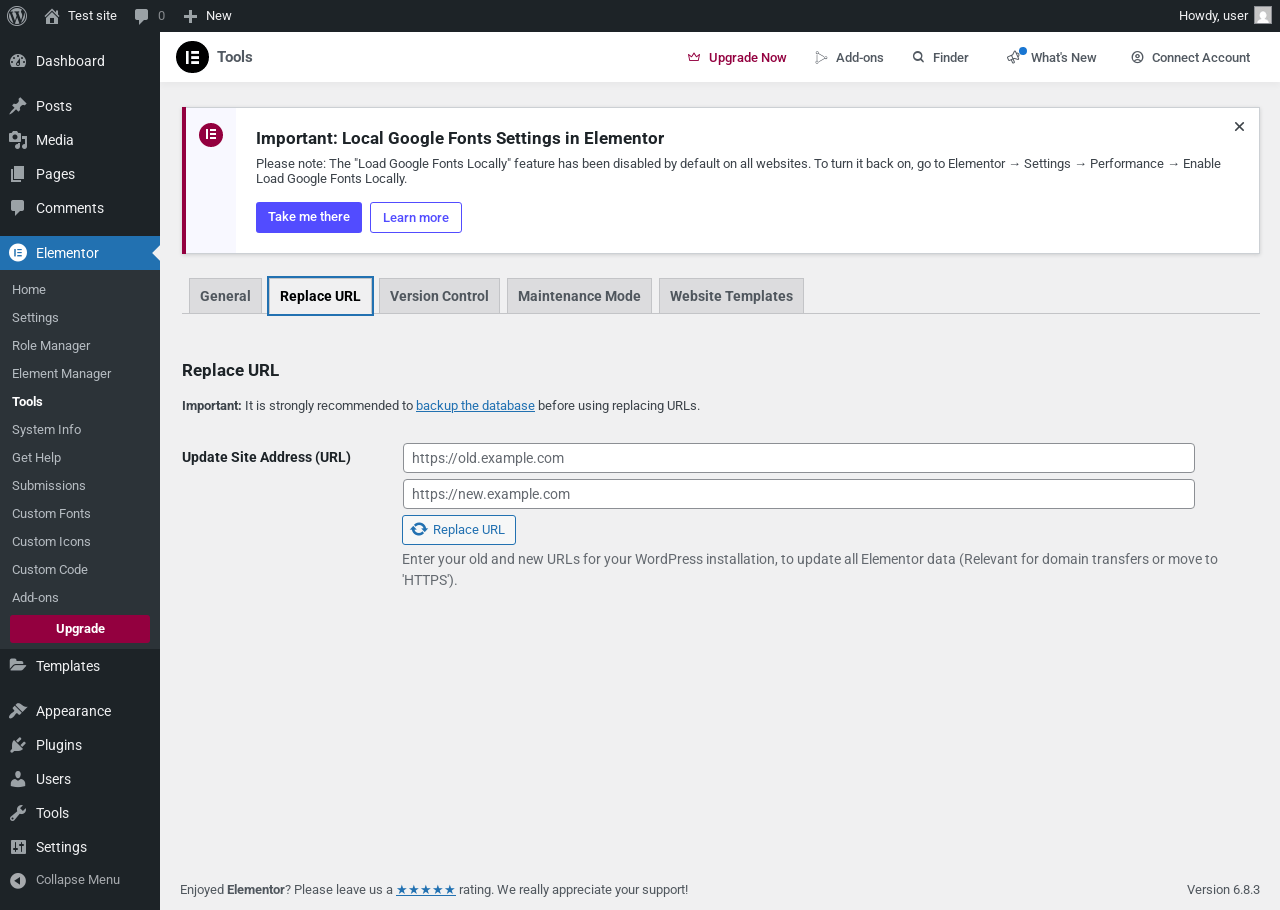Click the Upgrade Now crown icon
Image resolution: width=1280 pixels, height=910 pixels.
(694, 58)
